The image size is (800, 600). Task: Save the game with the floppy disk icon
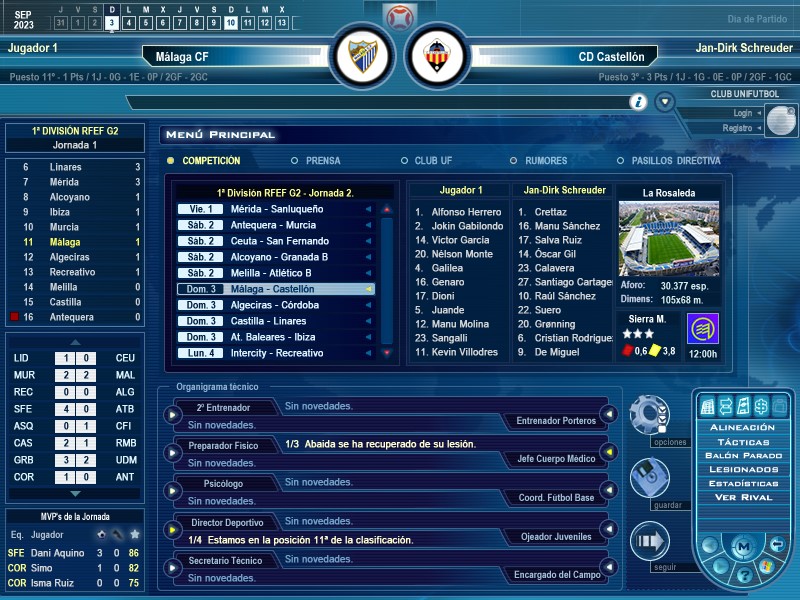(649, 478)
